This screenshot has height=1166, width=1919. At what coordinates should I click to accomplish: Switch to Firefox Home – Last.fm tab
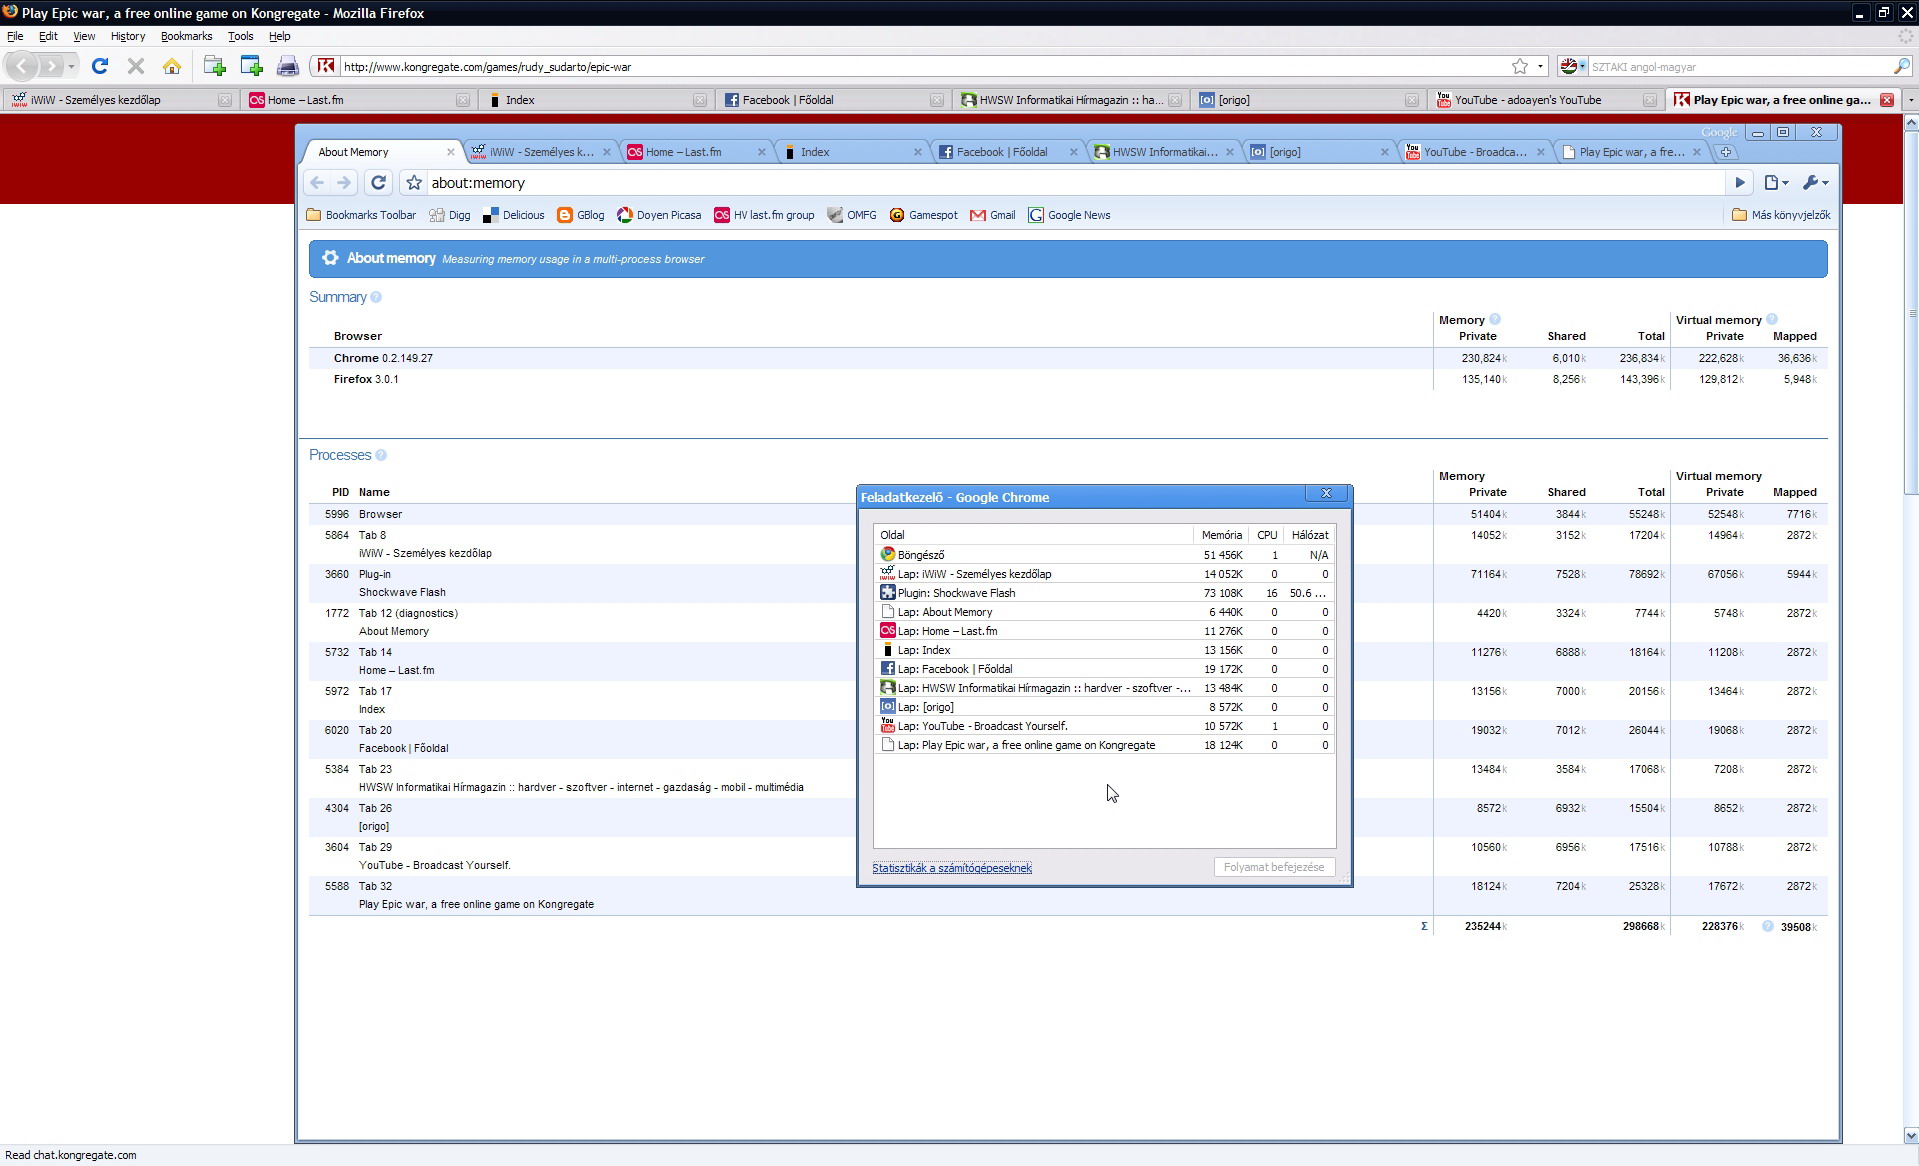pyautogui.click(x=358, y=100)
